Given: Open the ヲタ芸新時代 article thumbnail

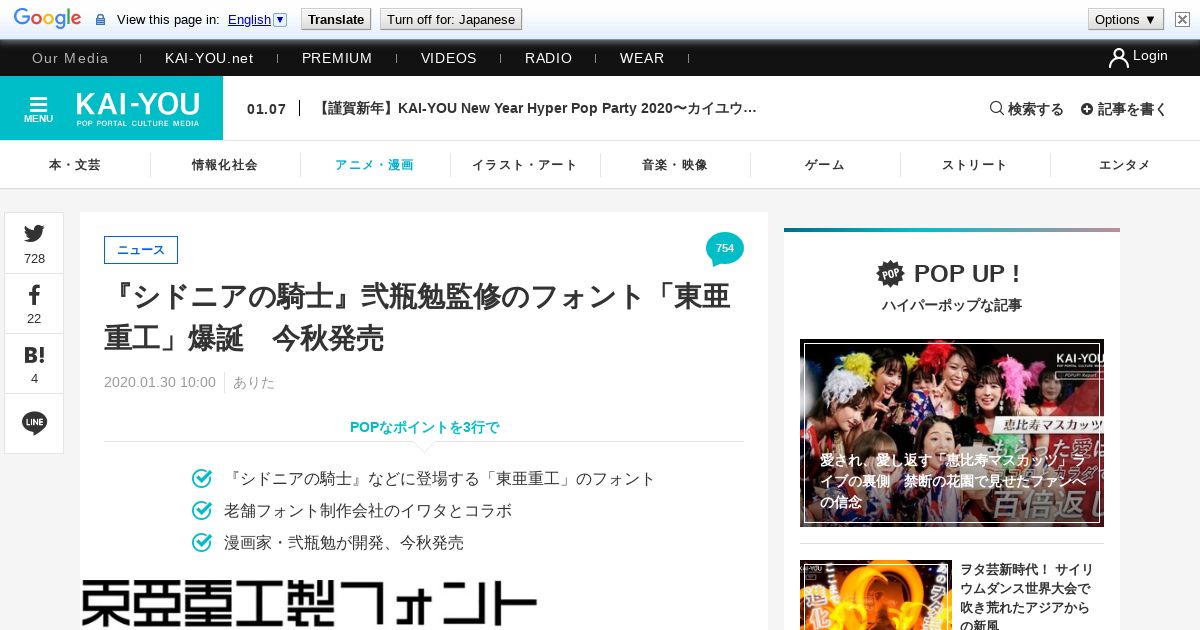Looking at the screenshot, I should click(x=876, y=595).
